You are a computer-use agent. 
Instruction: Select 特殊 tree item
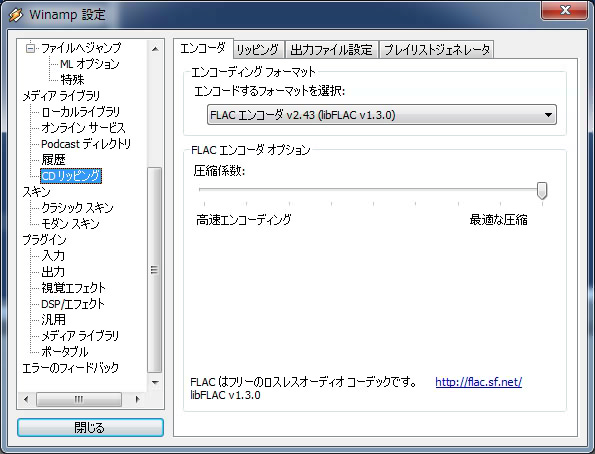pyautogui.click(x=72, y=80)
